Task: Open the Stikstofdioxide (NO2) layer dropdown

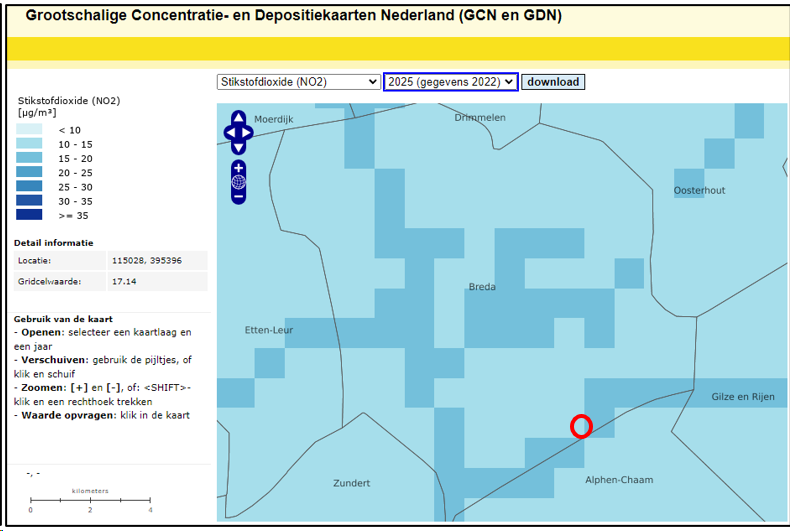Action: [298, 82]
